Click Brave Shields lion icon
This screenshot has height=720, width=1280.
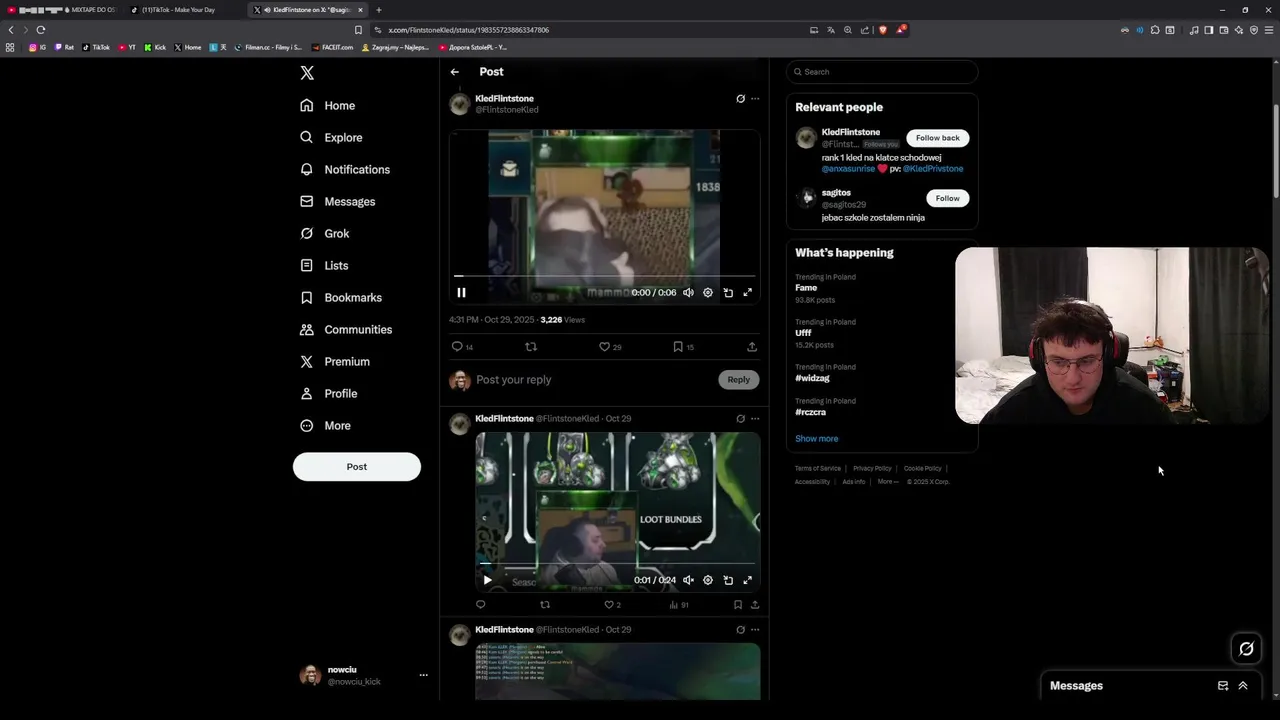882,30
